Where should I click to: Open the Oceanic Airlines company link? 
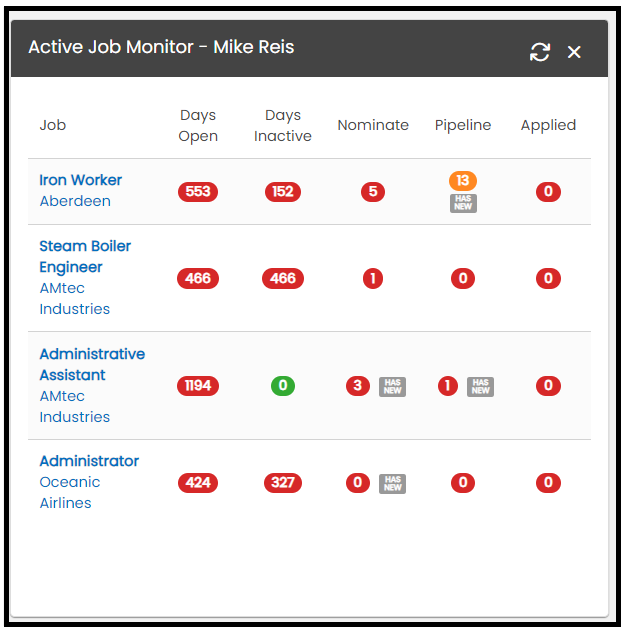coord(70,492)
